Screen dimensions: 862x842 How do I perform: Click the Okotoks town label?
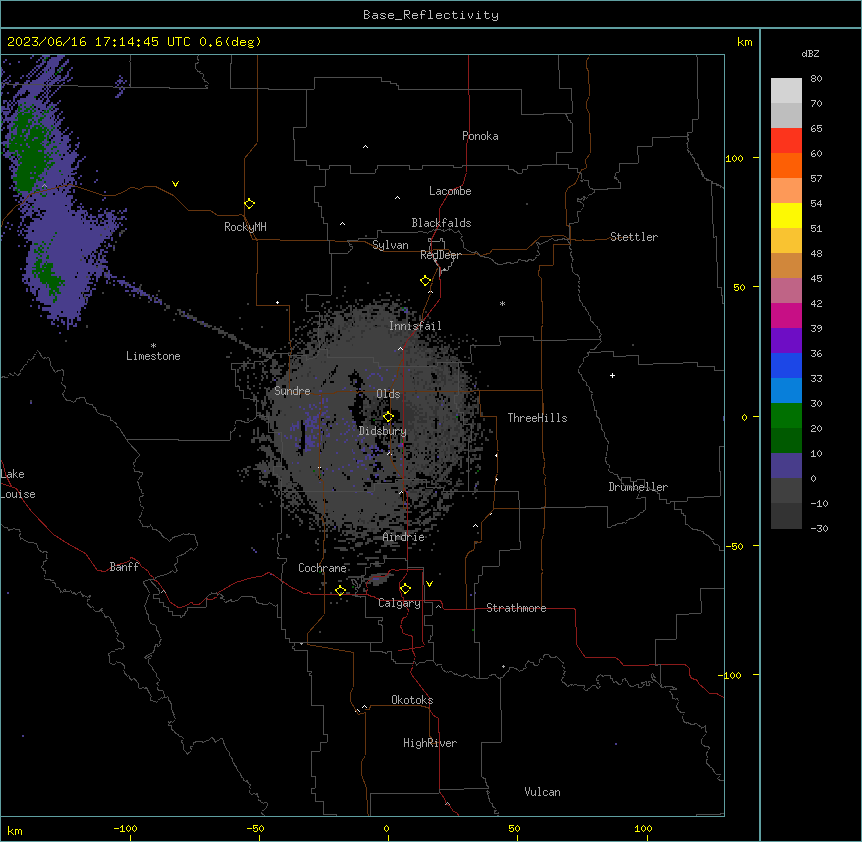(412, 700)
